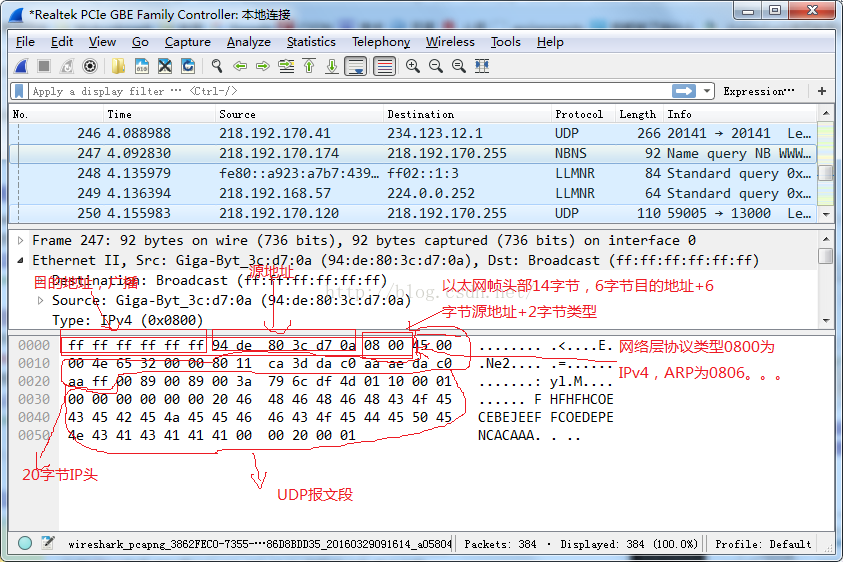
Task: Expand the Frame 247 tree node
Action: click(20, 240)
